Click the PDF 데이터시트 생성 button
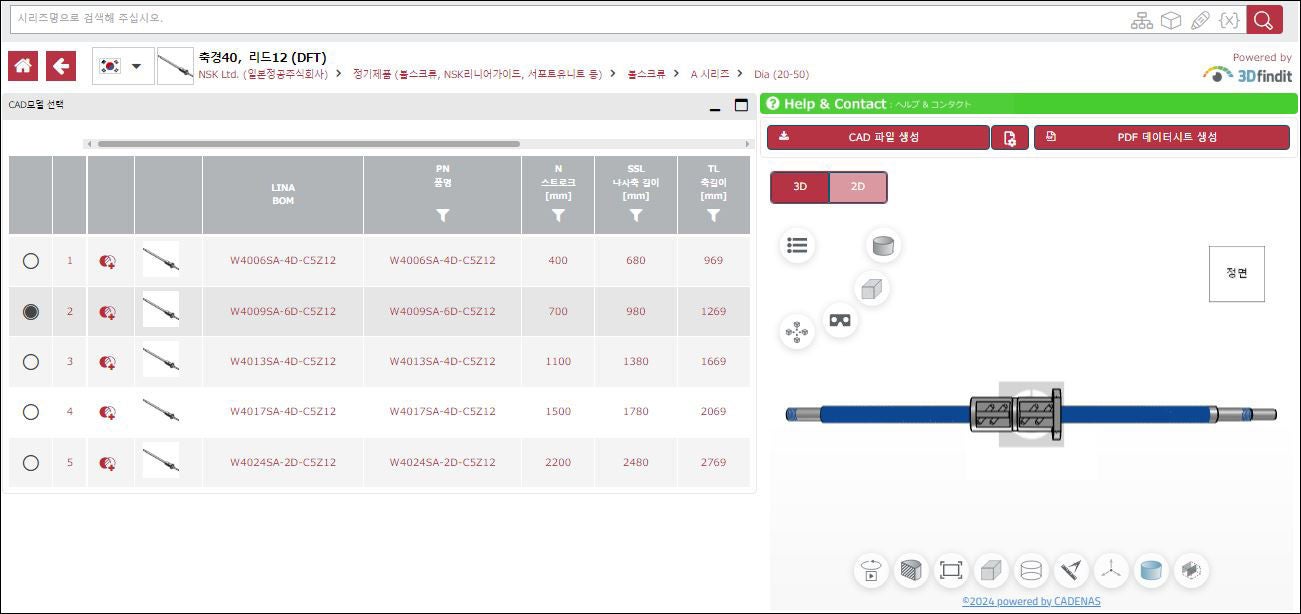The height and width of the screenshot is (614, 1301). click(1161, 138)
